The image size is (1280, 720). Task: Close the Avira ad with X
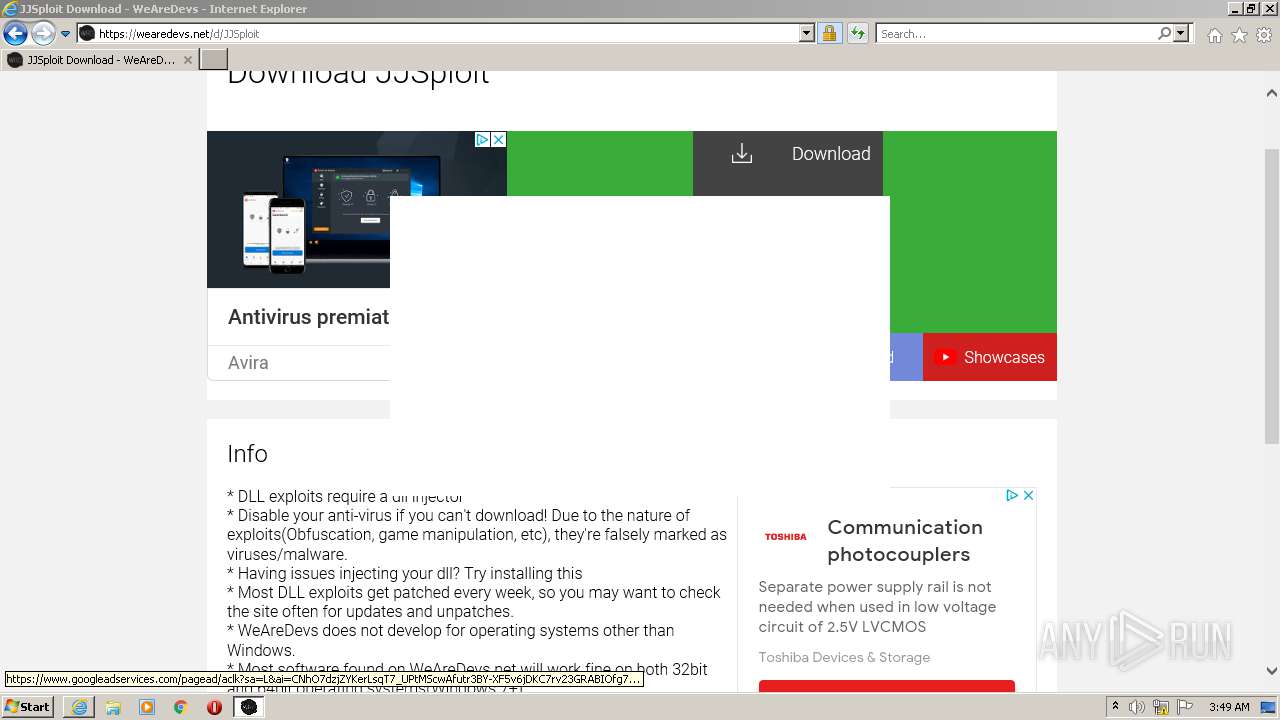tap(498, 139)
